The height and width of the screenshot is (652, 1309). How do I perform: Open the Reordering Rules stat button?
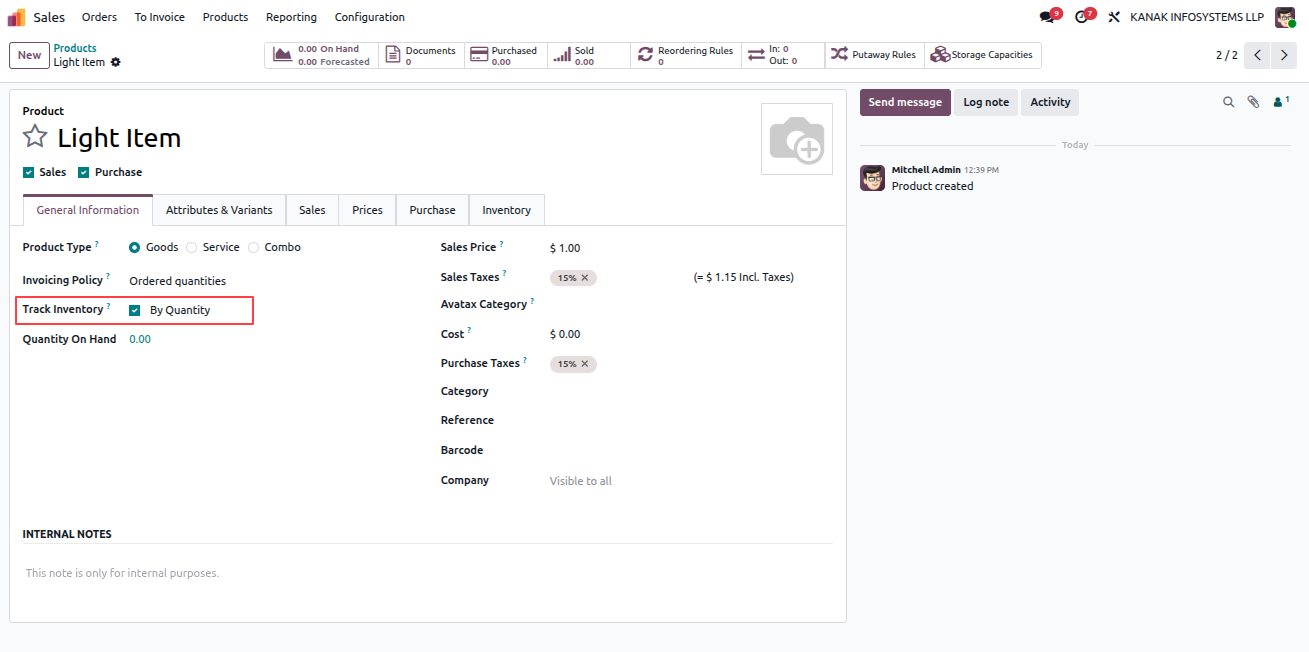point(686,55)
